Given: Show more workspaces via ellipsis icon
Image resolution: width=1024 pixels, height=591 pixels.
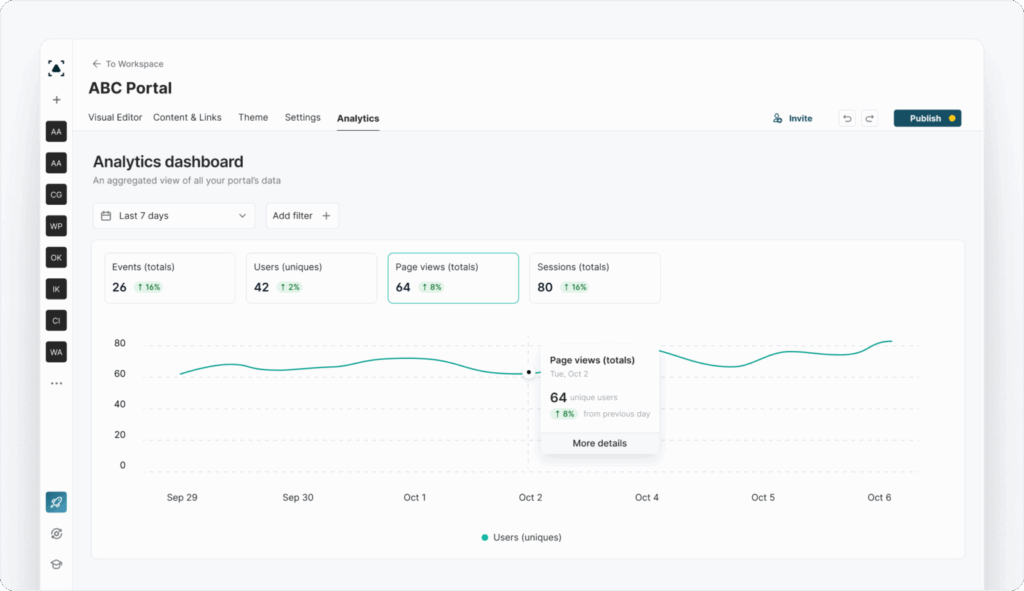Looking at the screenshot, I should click(x=56, y=383).
